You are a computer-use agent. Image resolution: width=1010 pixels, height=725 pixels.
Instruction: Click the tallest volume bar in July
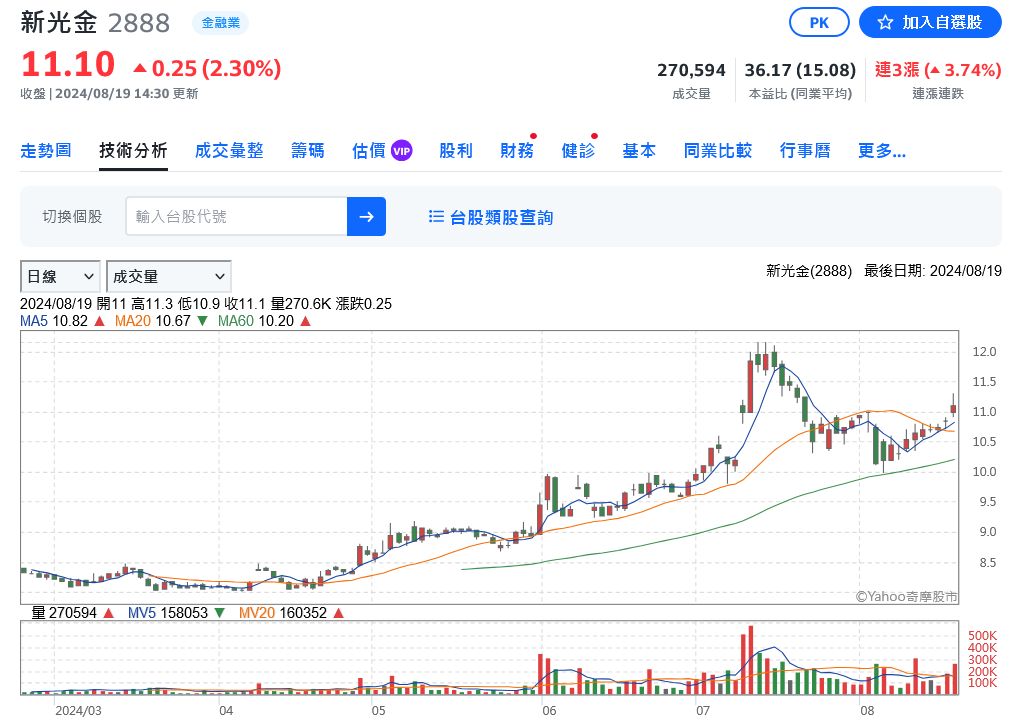(750, 659)
